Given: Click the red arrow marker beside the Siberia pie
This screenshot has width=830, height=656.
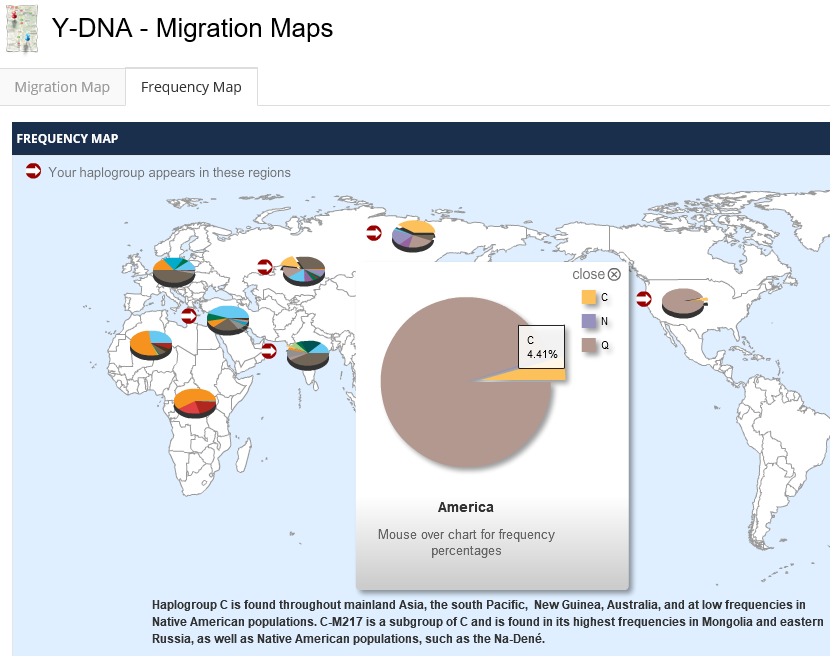Looking at the screenshot, I should 374,233.
